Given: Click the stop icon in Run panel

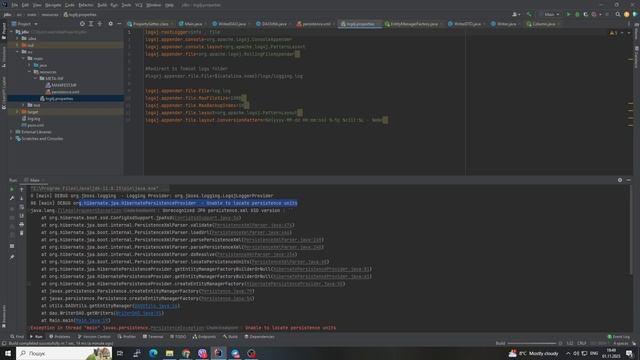Looking at the screenshot, I should point(12,208).
